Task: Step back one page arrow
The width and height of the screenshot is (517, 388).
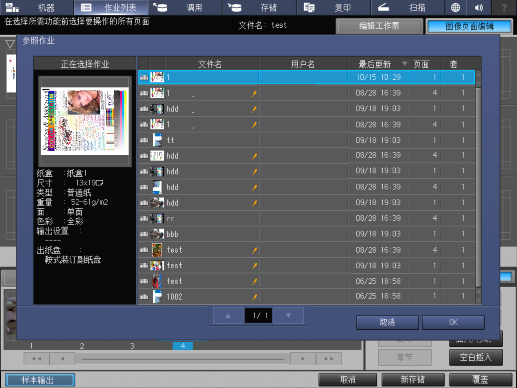Action: click(62, 359)
